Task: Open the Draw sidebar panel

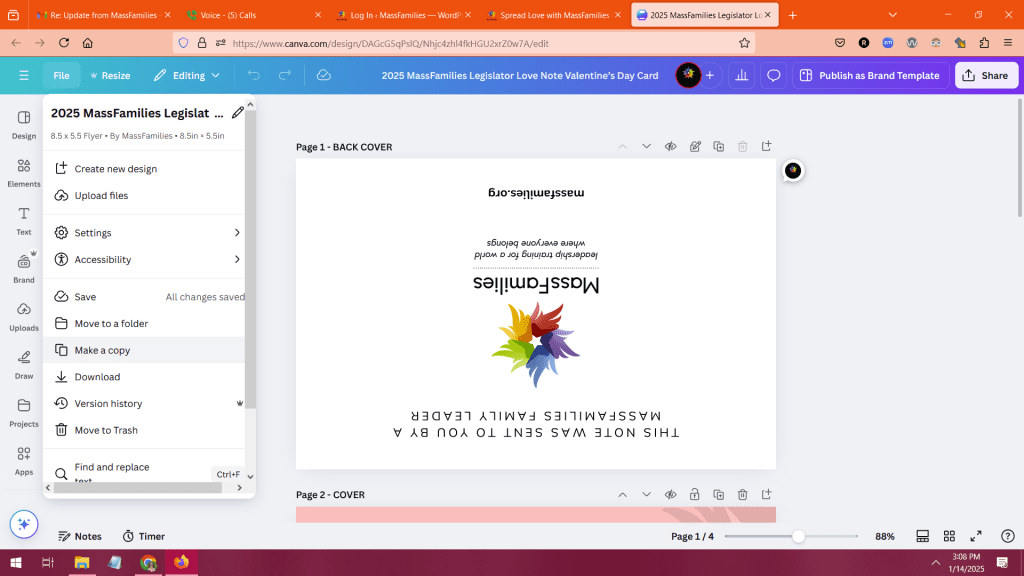Action: pos(24,364)
